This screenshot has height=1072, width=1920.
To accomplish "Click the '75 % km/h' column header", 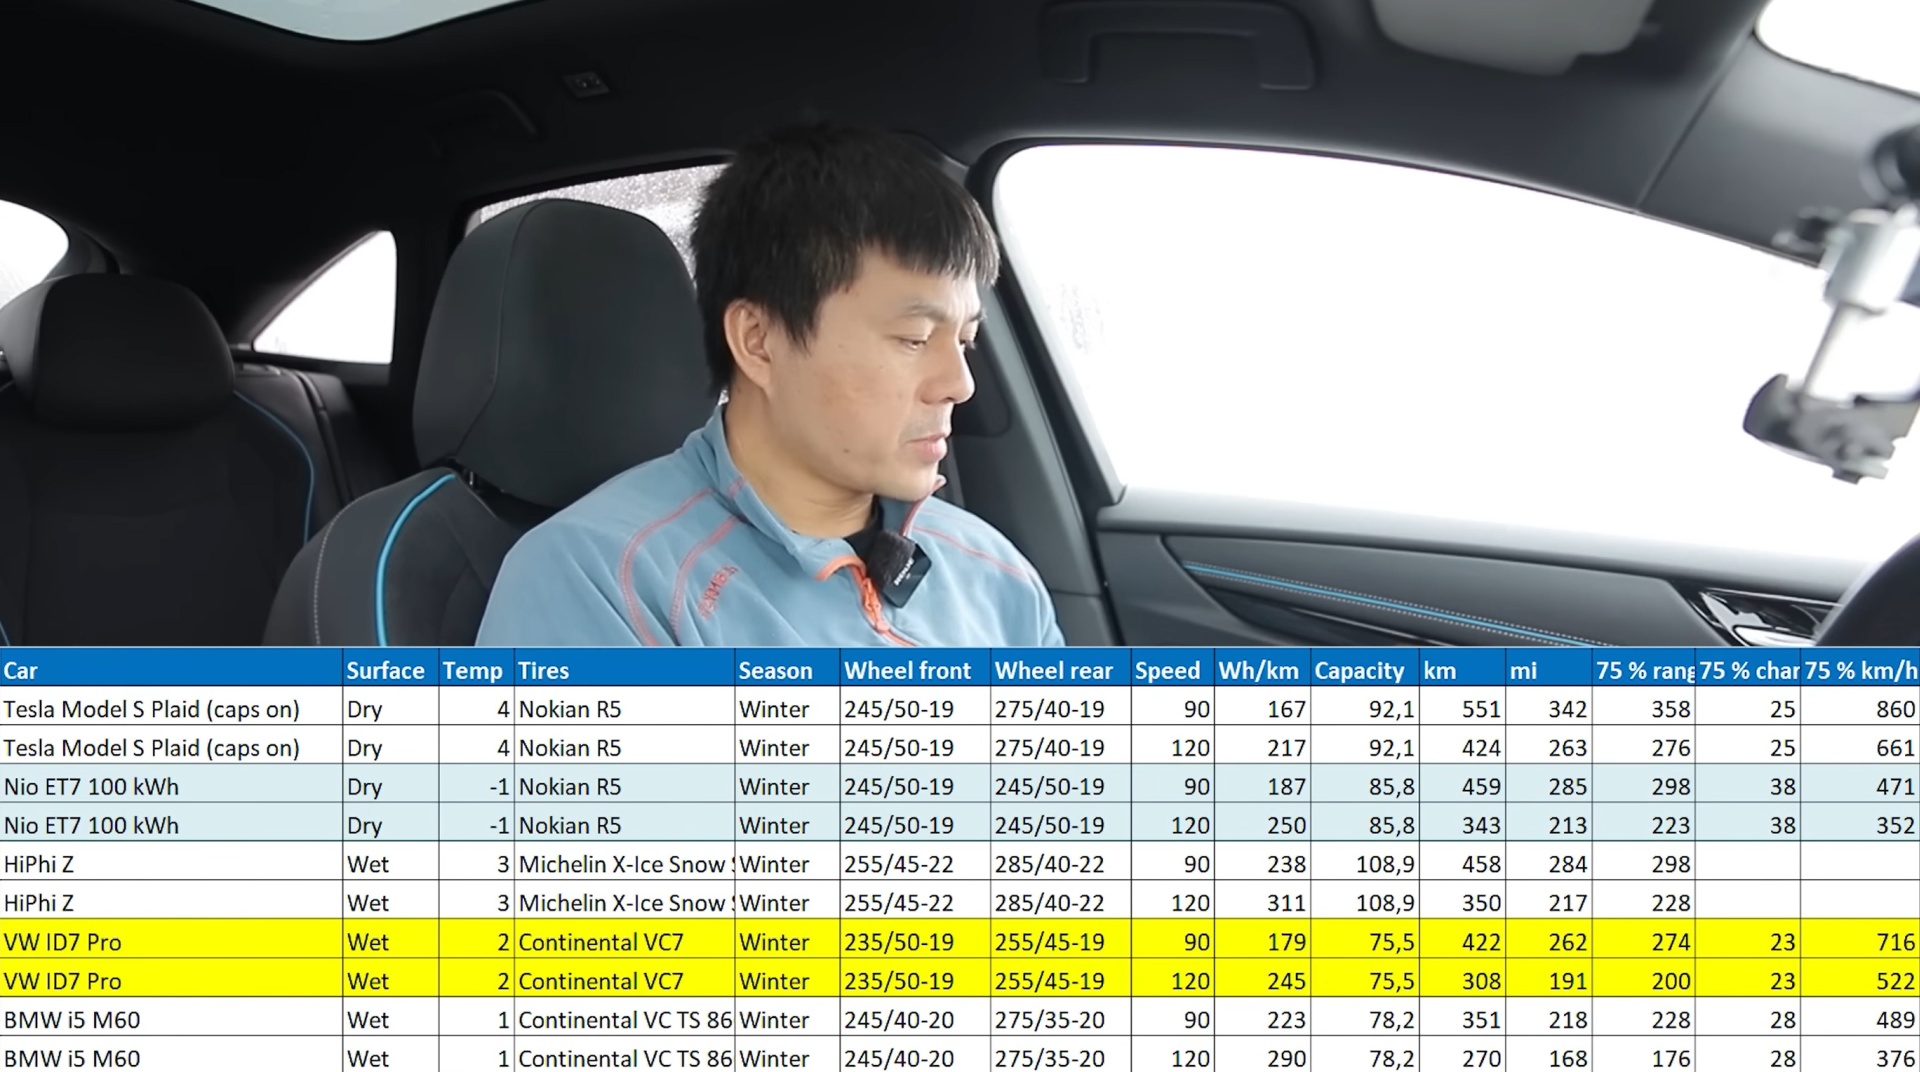I will point(1860,670).
